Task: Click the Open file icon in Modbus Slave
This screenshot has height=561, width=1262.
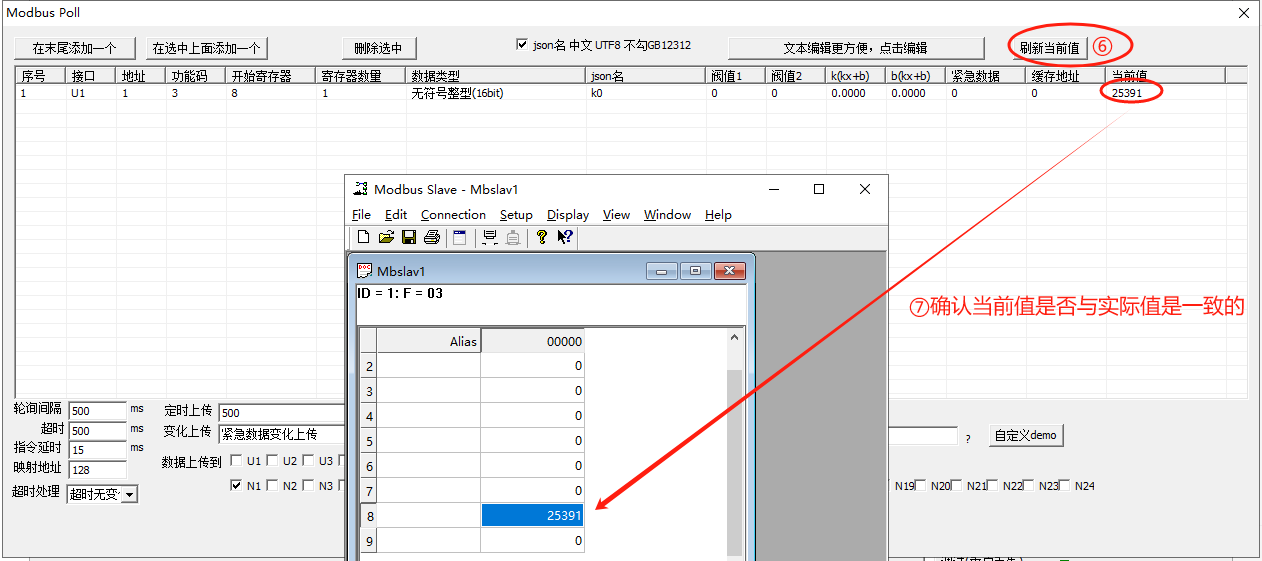Action: click(386, 237)
